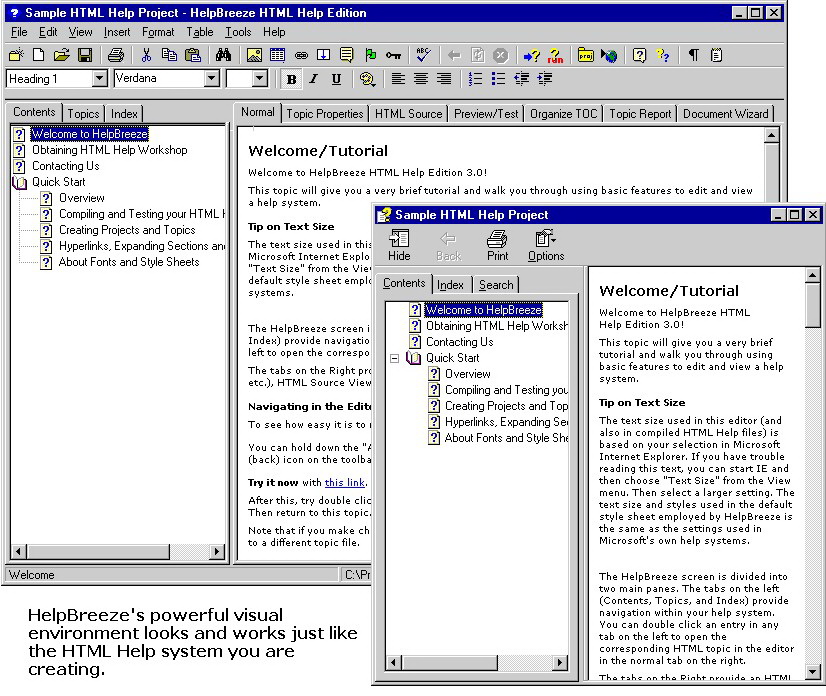Click the Cut scissors icon
This screenshot has height=696, width=826.
pos(146,55)
